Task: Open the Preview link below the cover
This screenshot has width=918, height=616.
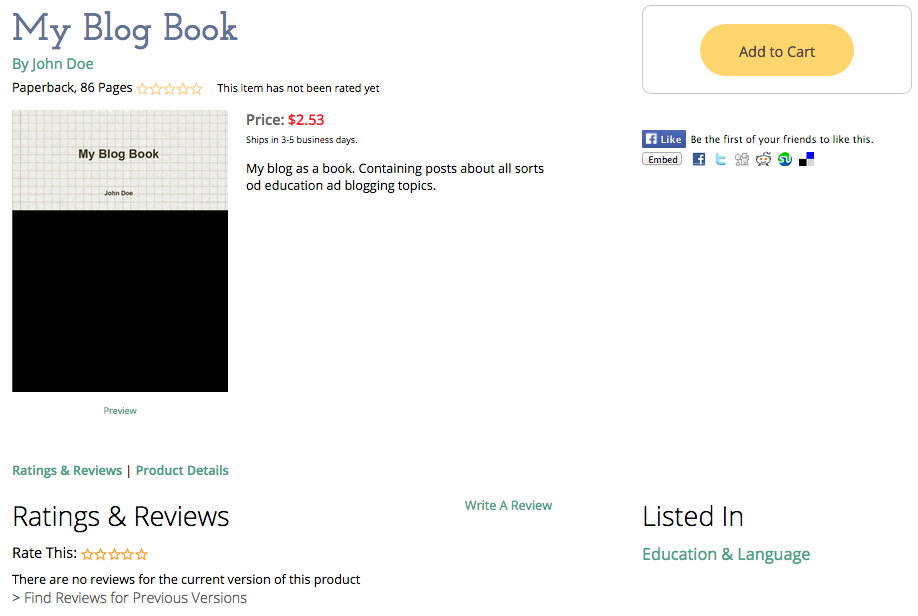Action: (120, 411)
